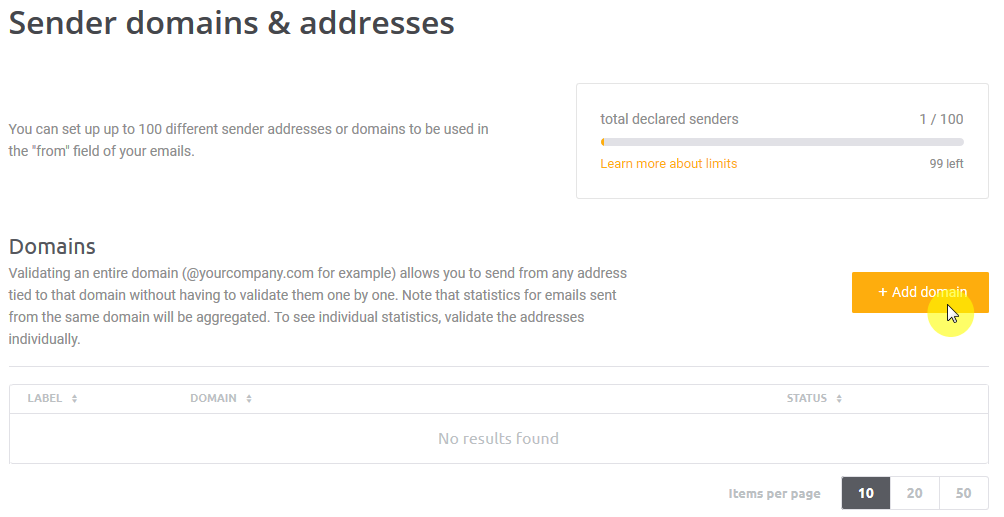Select 10 items per page
1004x517 pixels.
[x=866, y=493]
